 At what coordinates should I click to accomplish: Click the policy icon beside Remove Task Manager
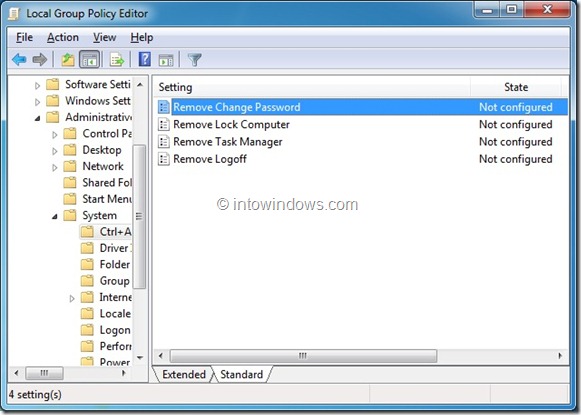(164, 142)
